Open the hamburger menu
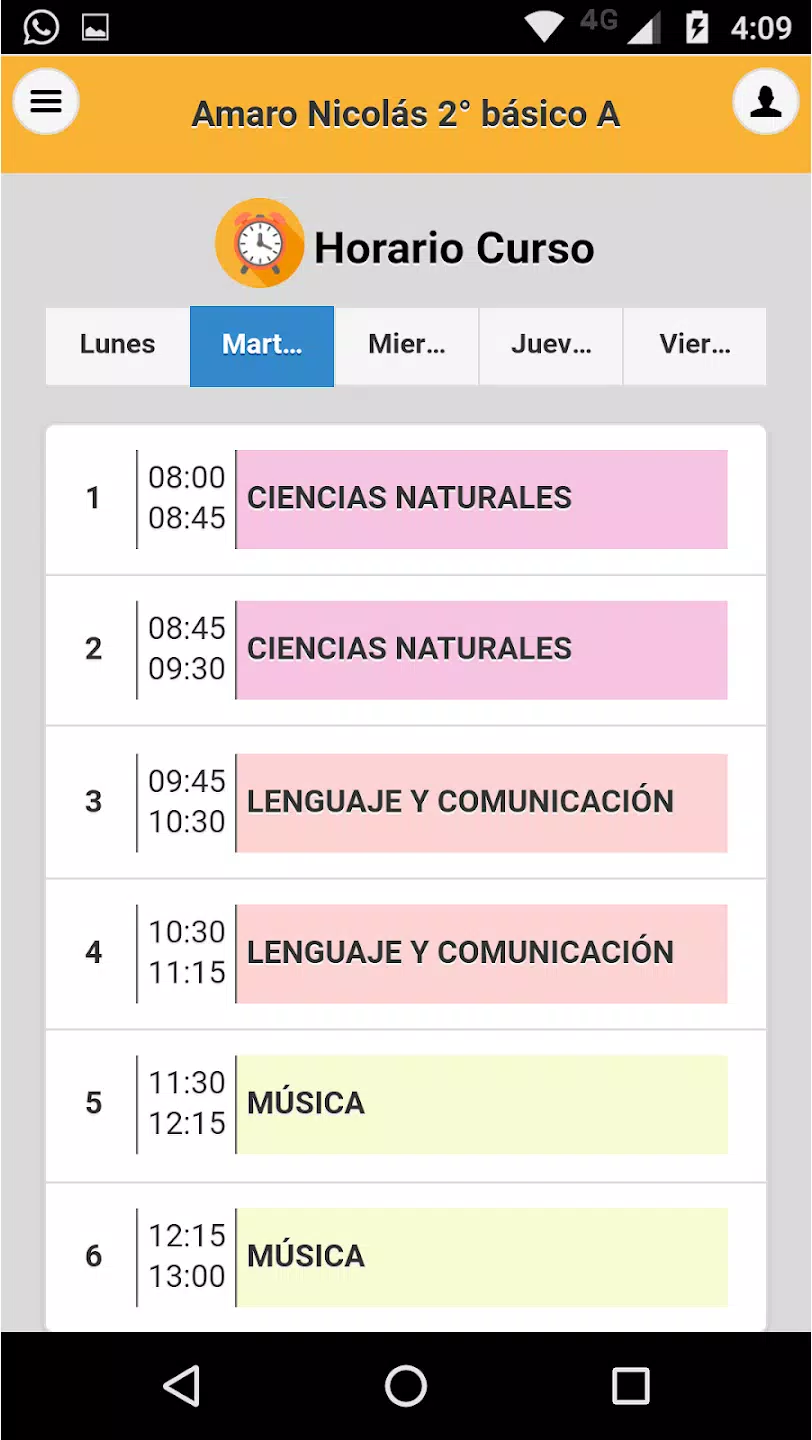Screen dimensions: 812x1440 (x=46, y=101)
